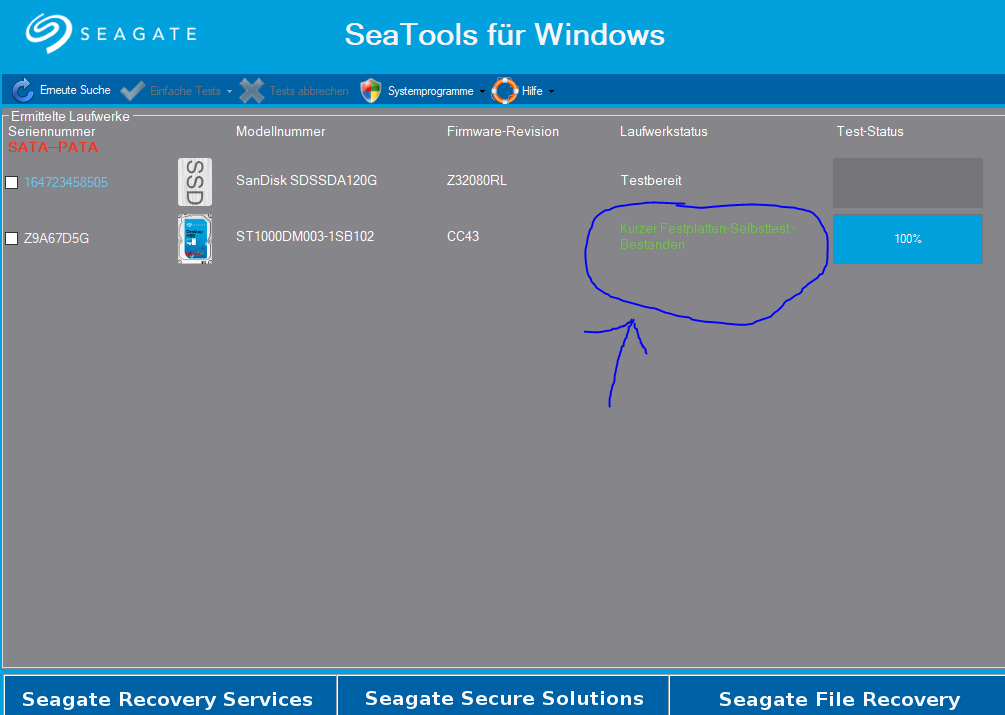The image size is (1005, 715).
Task: Click firmware revision CC43
Action: click(463, 236)
